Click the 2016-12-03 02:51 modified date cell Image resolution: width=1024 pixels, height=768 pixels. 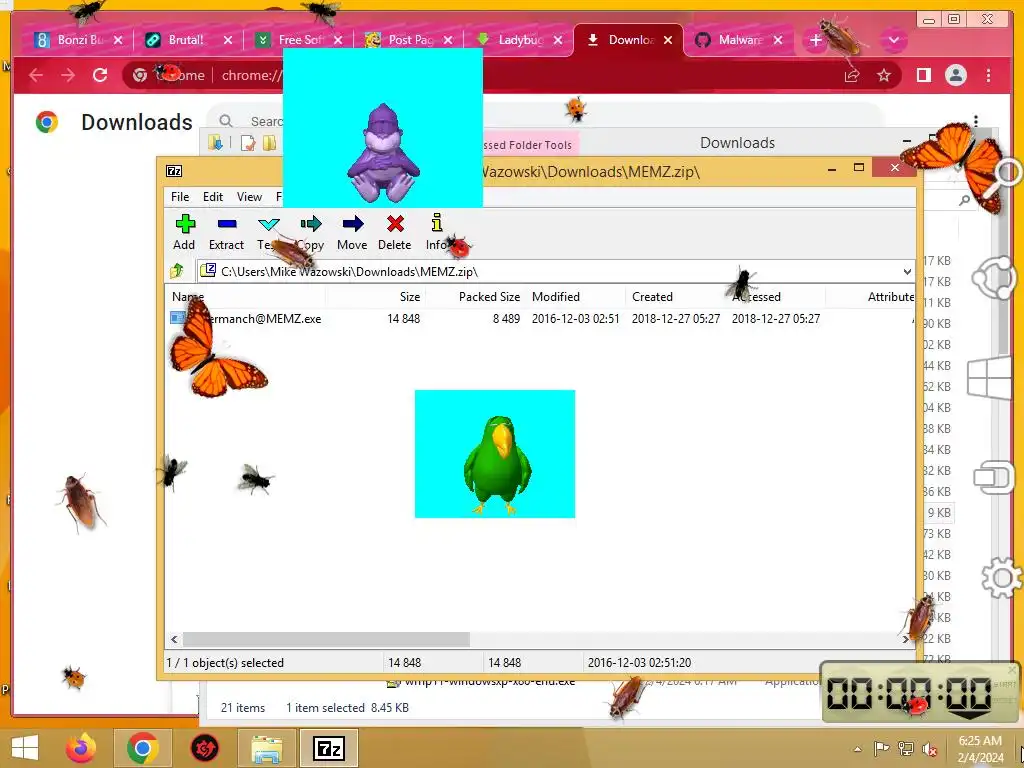[x=575, y=319]
